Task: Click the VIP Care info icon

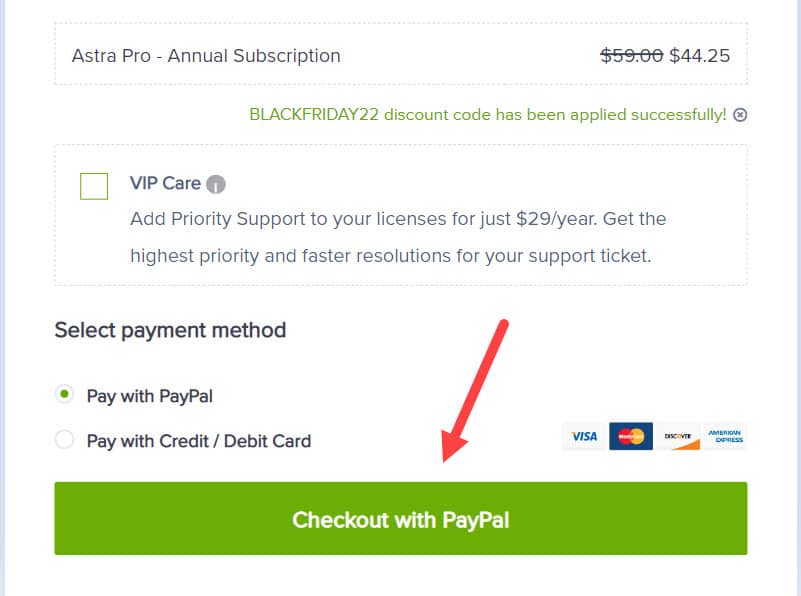Action: tap(216, 185)
